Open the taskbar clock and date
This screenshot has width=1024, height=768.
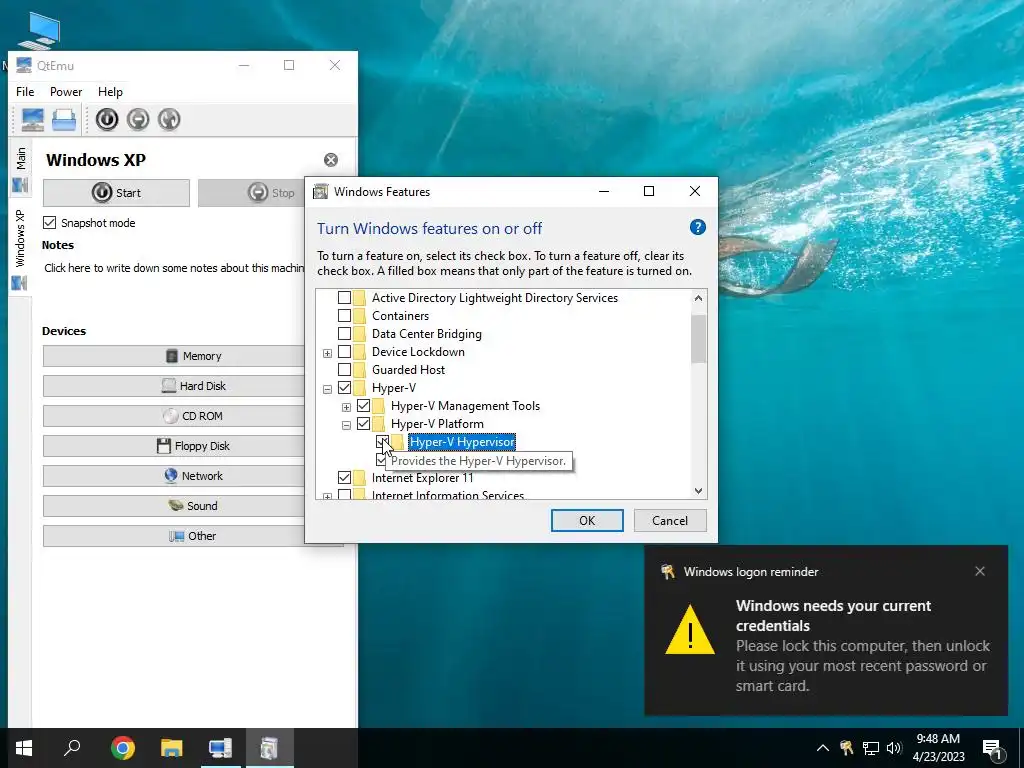938,748
